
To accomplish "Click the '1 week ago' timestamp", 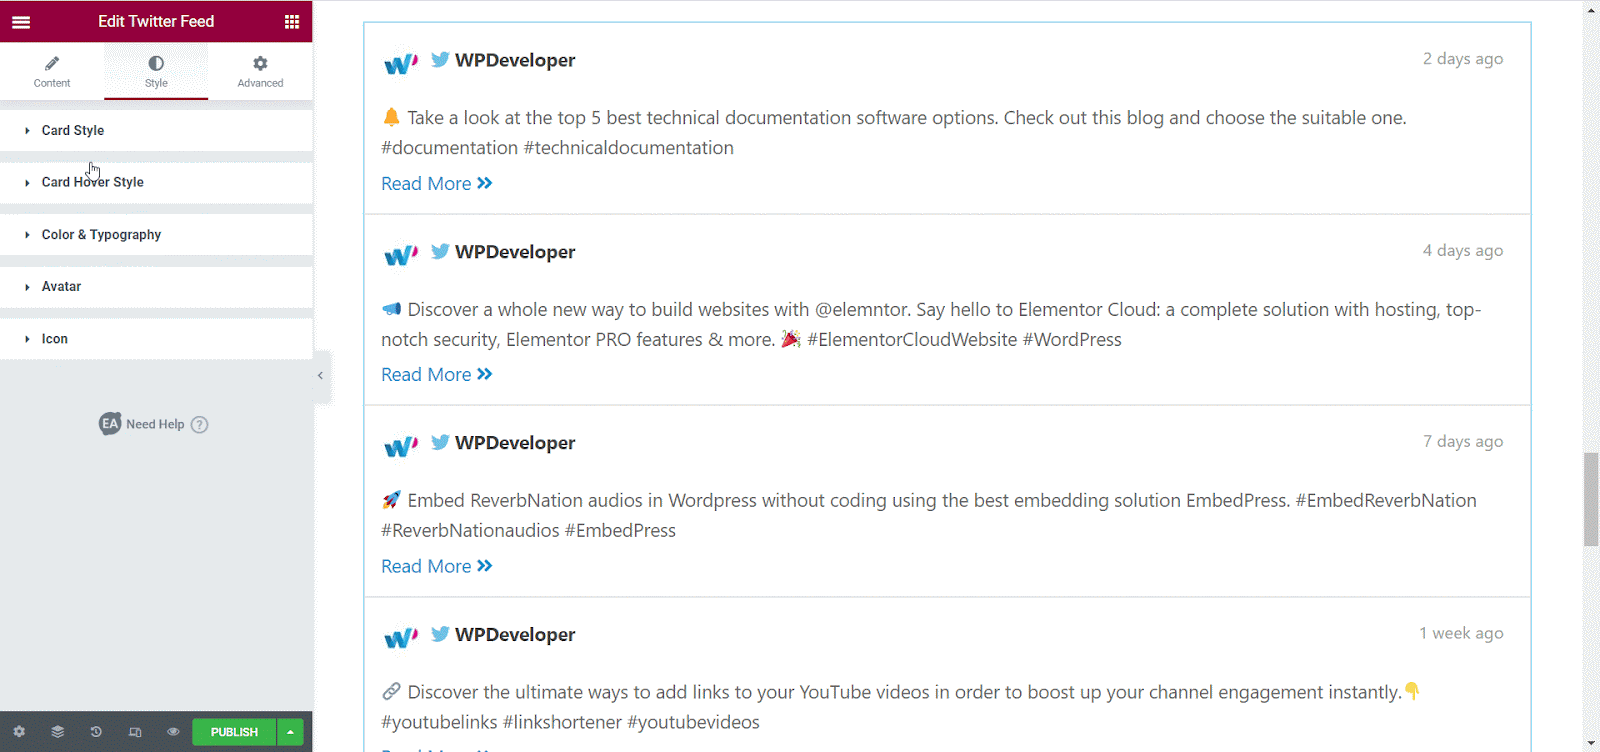I will [x=1461, y=634].
